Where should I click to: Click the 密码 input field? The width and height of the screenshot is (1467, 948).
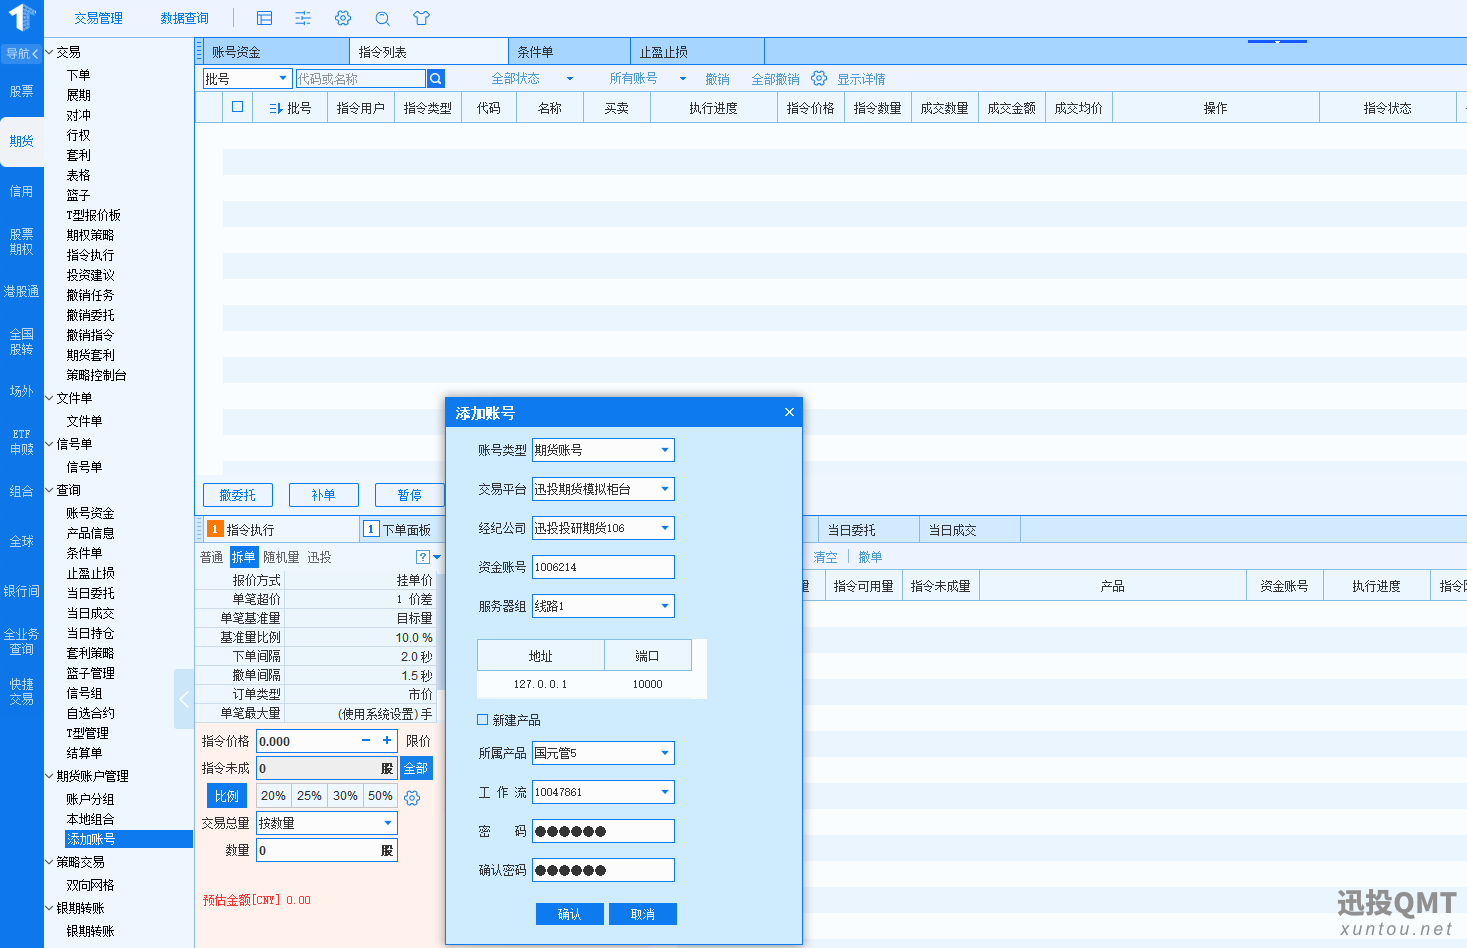click(603, 831)
